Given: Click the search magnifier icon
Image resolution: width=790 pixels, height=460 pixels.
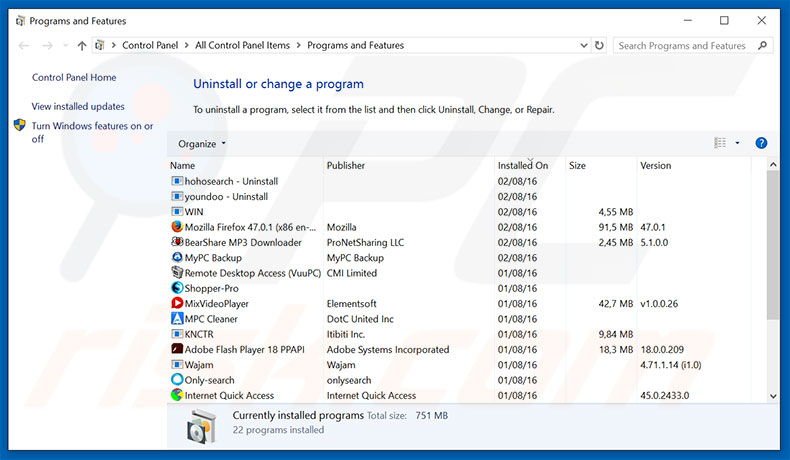Looking at the screenshot, I should [x=763, y=45].
